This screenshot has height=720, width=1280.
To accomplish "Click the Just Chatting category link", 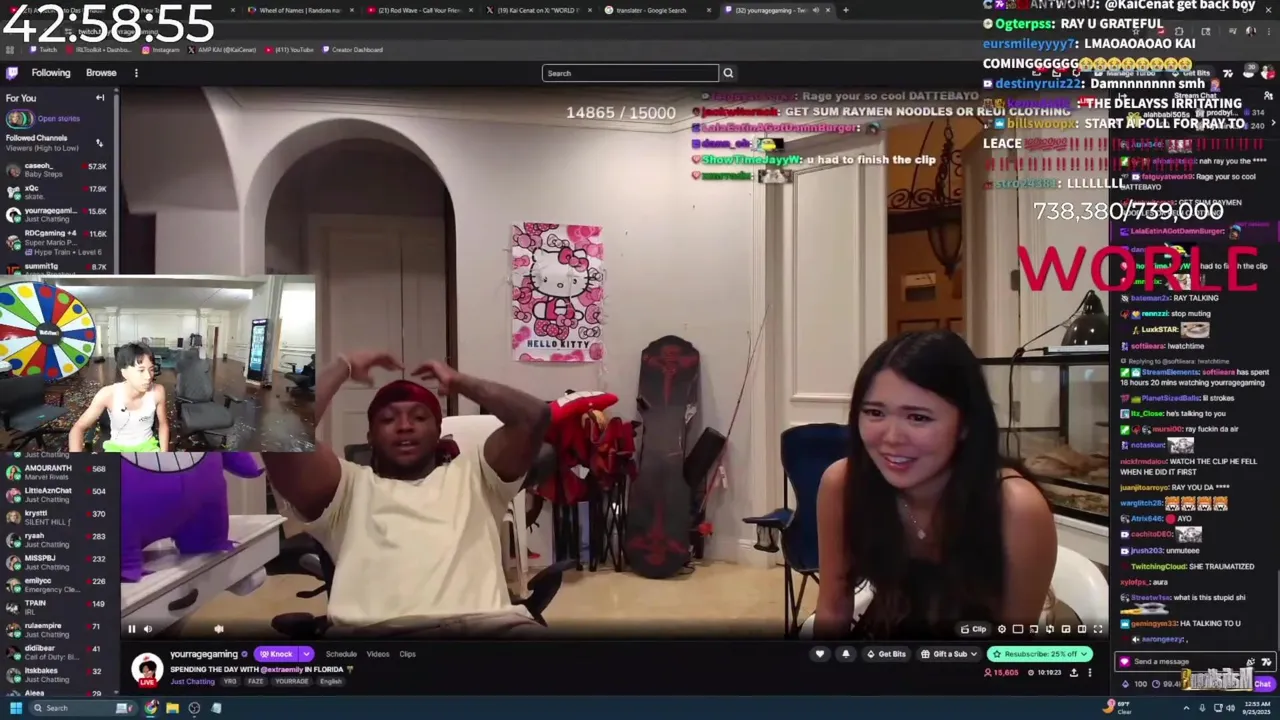I will (192, 682).
